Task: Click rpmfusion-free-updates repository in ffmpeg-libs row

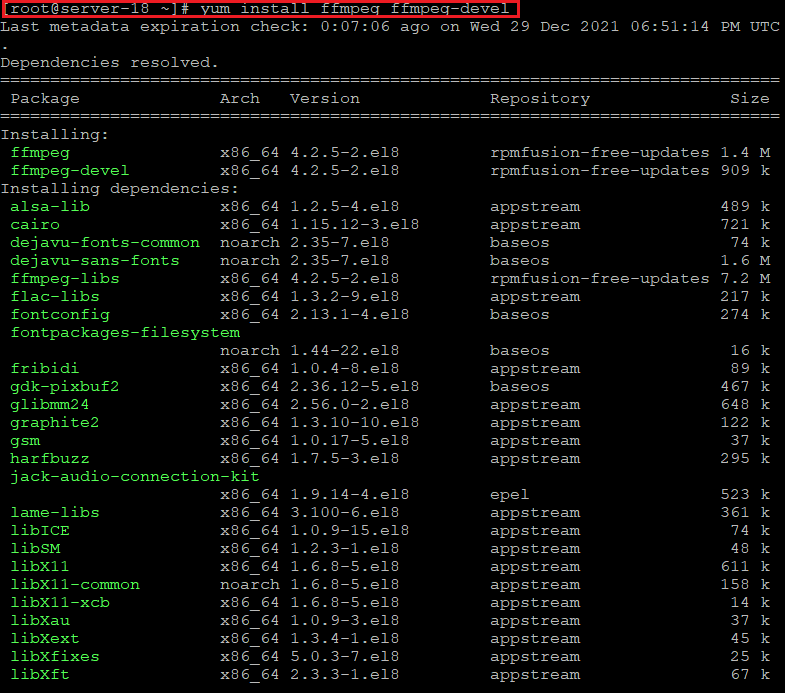Action: [x=600, y=279]
